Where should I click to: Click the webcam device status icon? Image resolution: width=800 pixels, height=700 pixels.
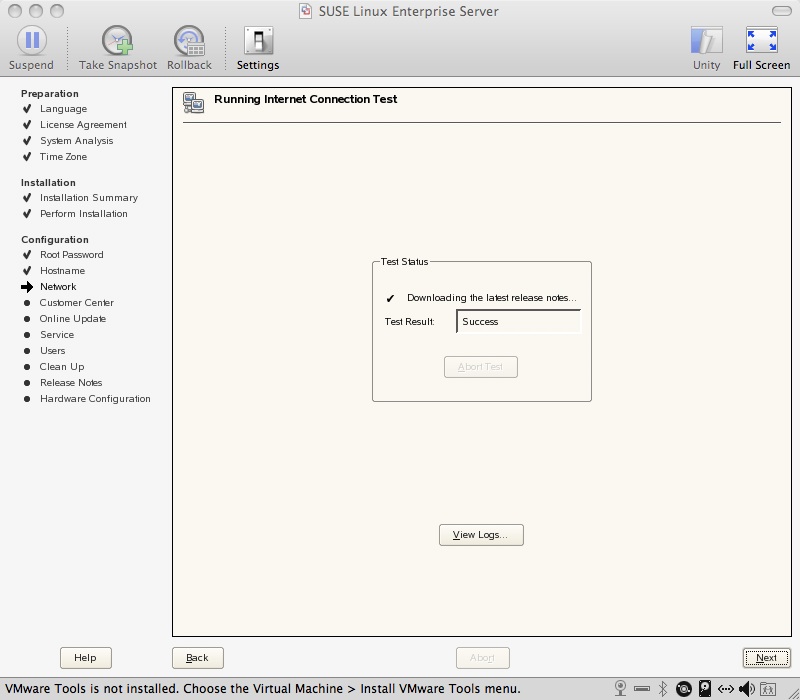(x=620, y=688)
